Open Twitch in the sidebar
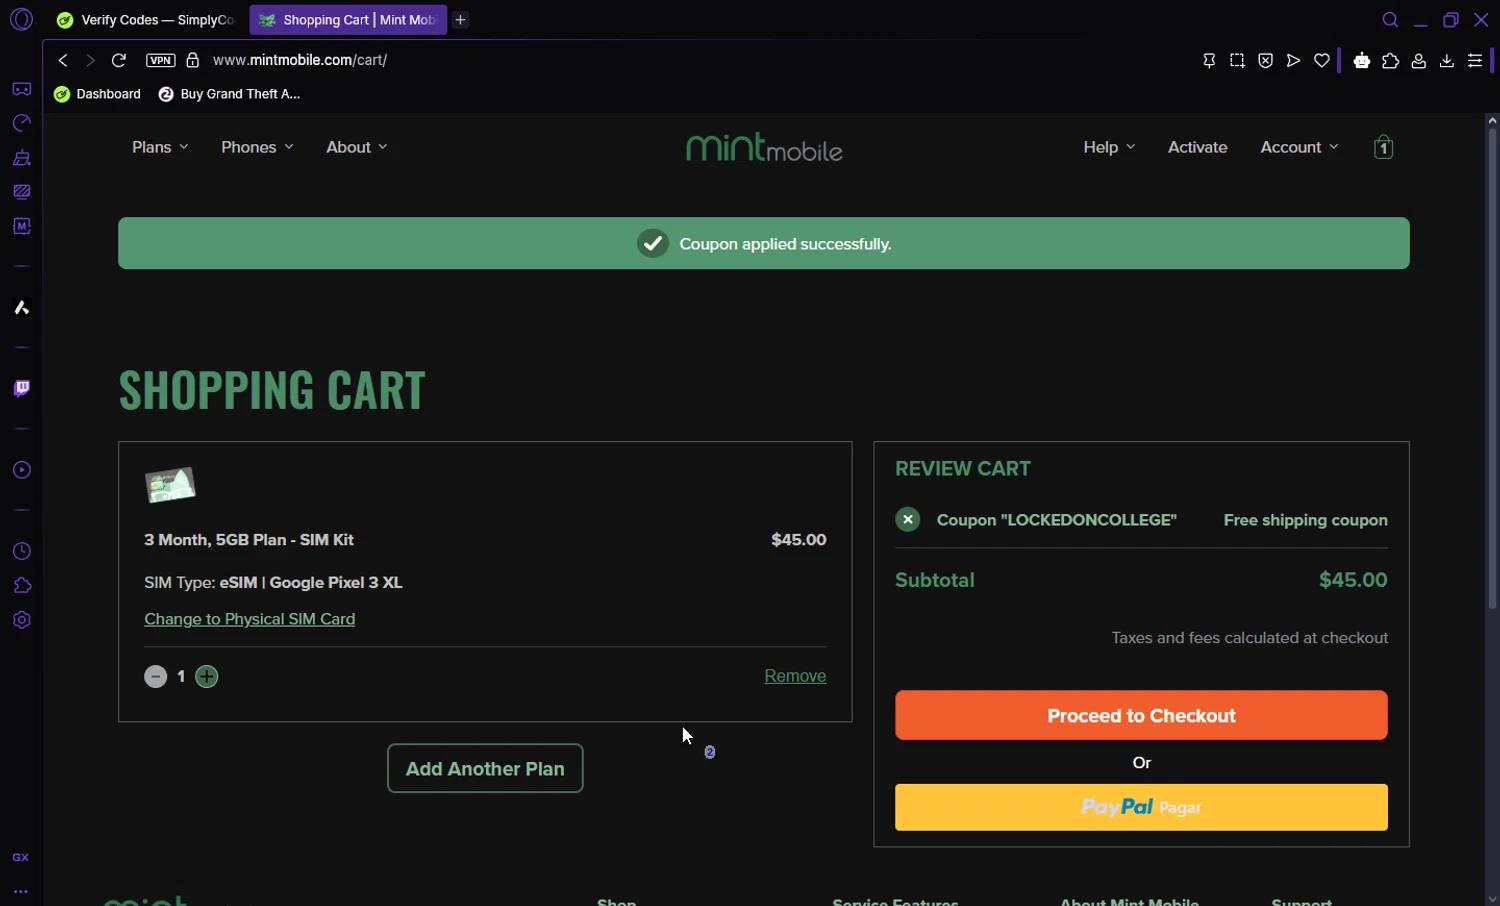This screenshot has height=906, width=1500. pos(21,388)
